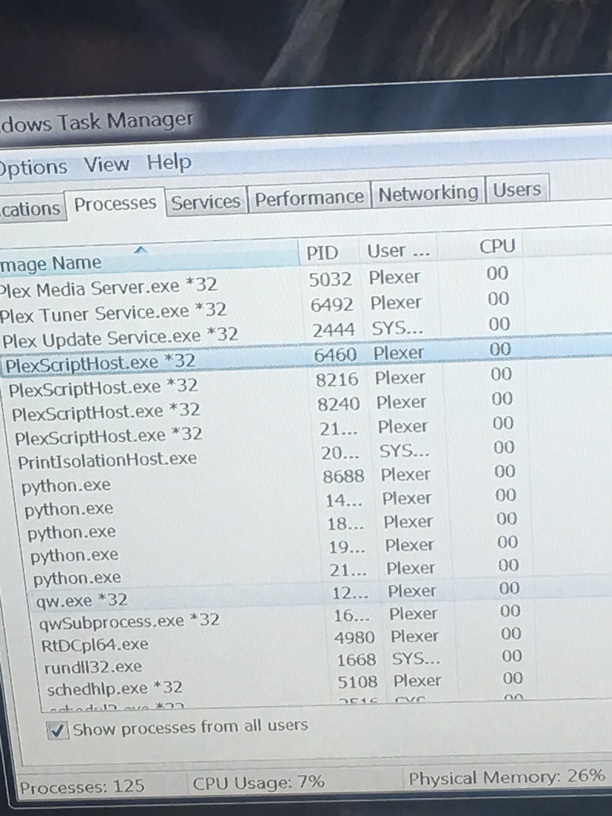Select qw.exe *32 process row
The height and width of the screenshot is (816, 612).
tap(320, 594)
